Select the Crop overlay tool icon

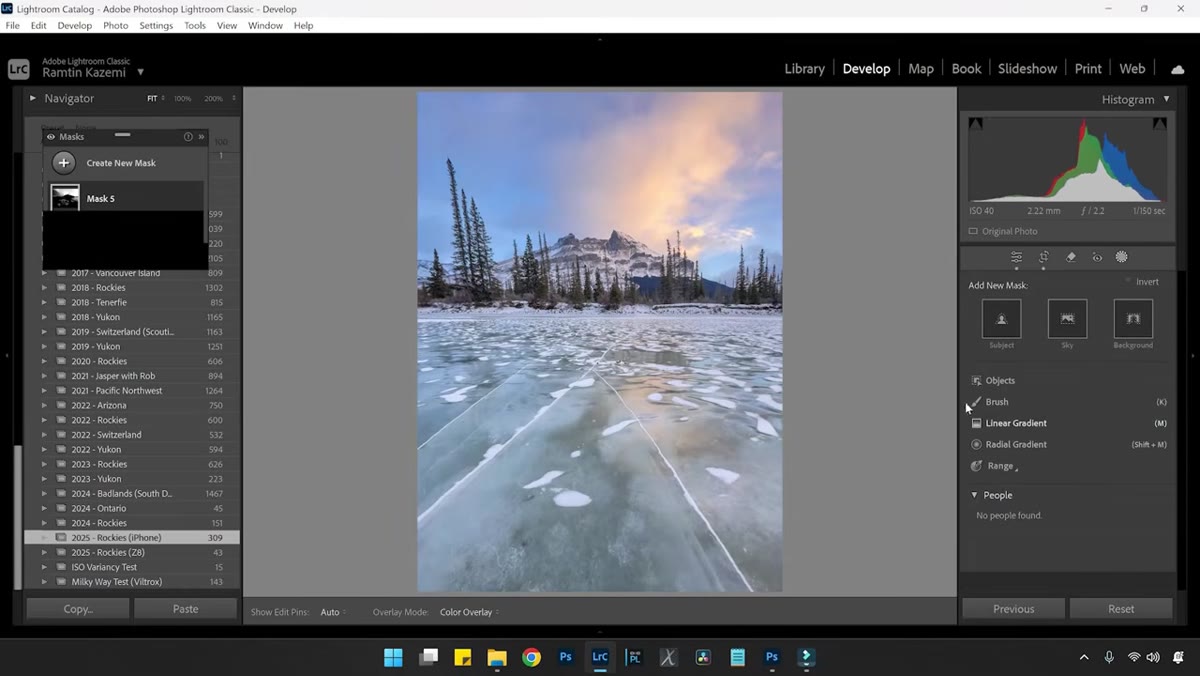pyautogui.click(x=1043, y=257)
